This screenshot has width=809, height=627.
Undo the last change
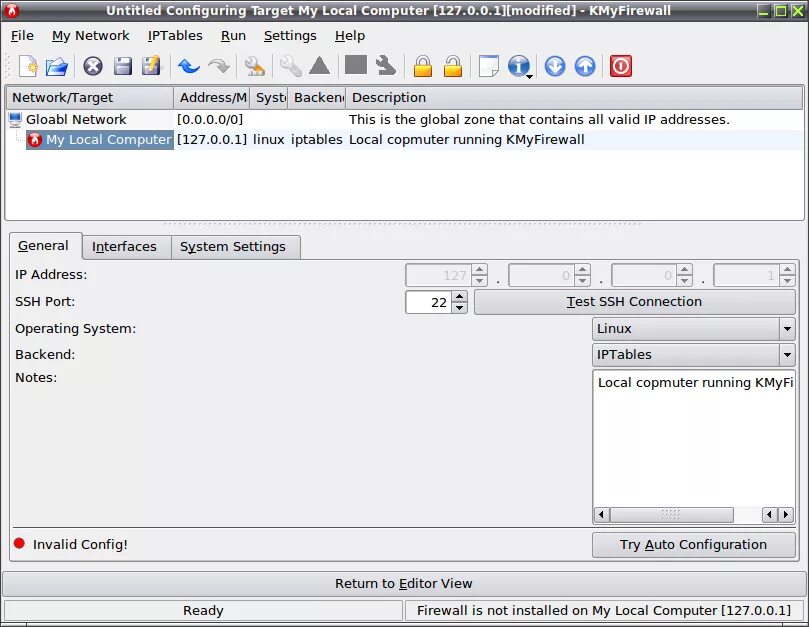pos(189,66)
